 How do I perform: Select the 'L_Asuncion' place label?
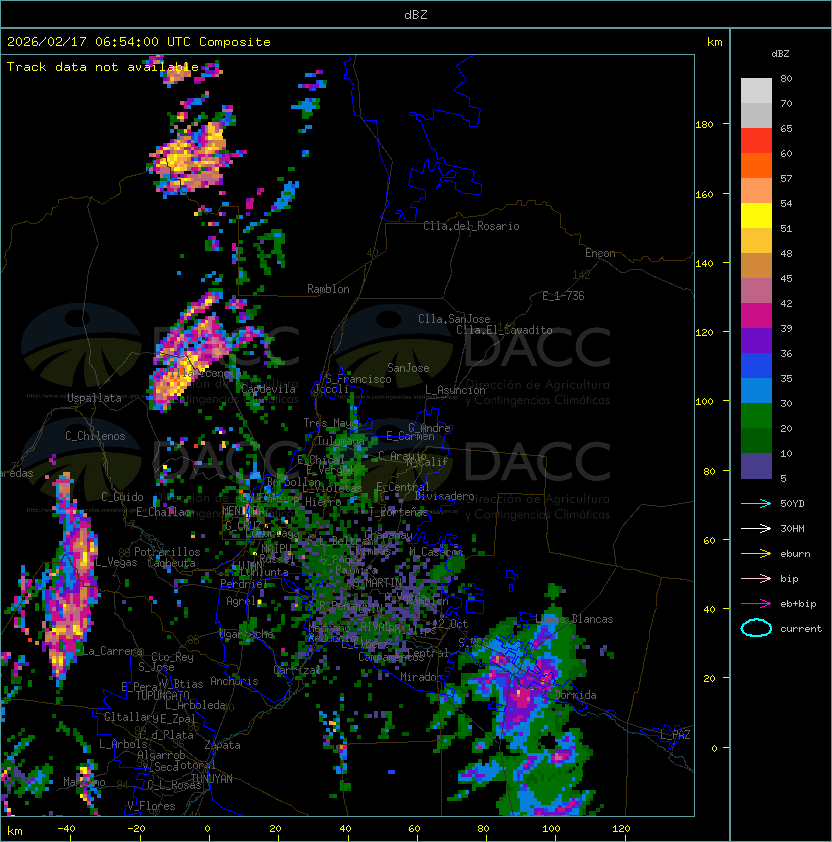pos(455,390)
